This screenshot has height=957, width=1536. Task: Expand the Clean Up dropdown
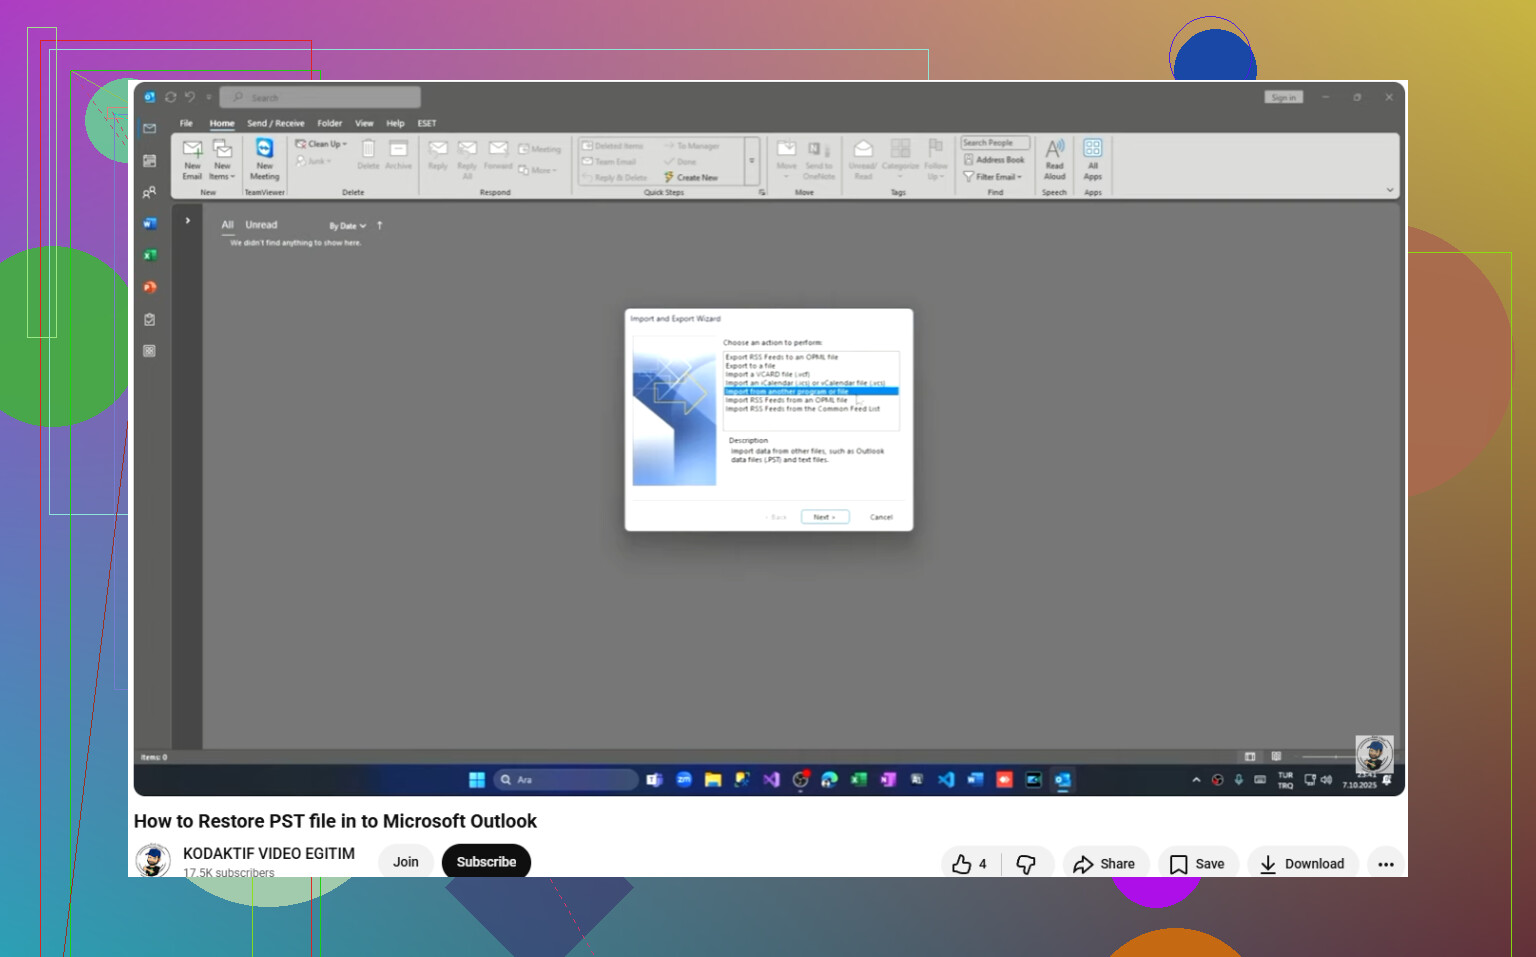click(x=321, y=144)
